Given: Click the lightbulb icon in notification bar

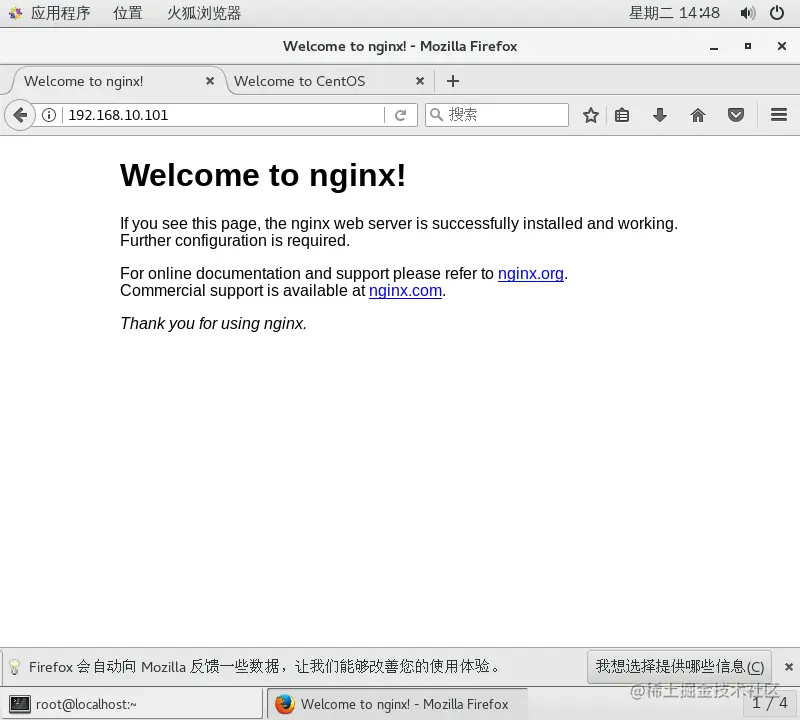Looking at the screenshot, I should pos(14,666).
